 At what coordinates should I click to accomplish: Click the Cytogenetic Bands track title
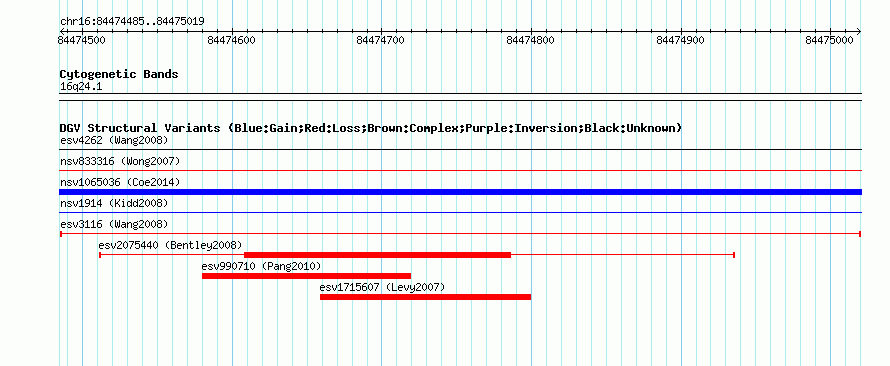119,74
